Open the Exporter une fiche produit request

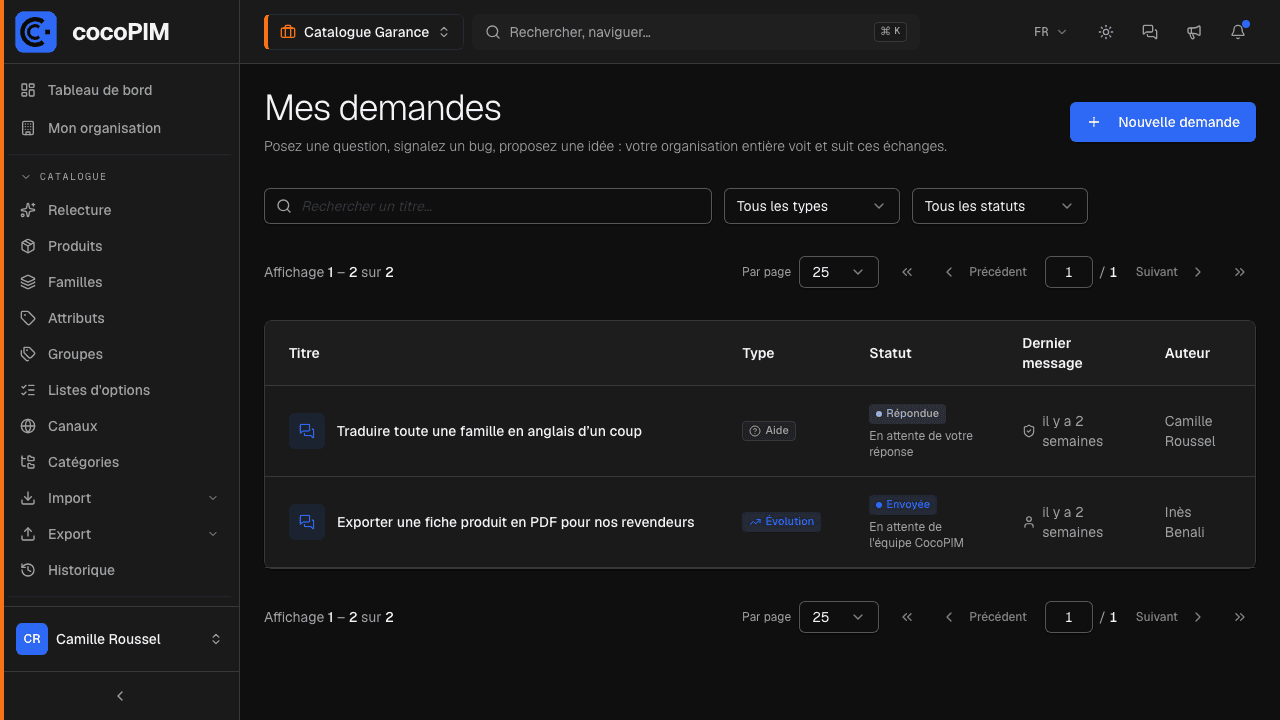click(x=515, y=522)
